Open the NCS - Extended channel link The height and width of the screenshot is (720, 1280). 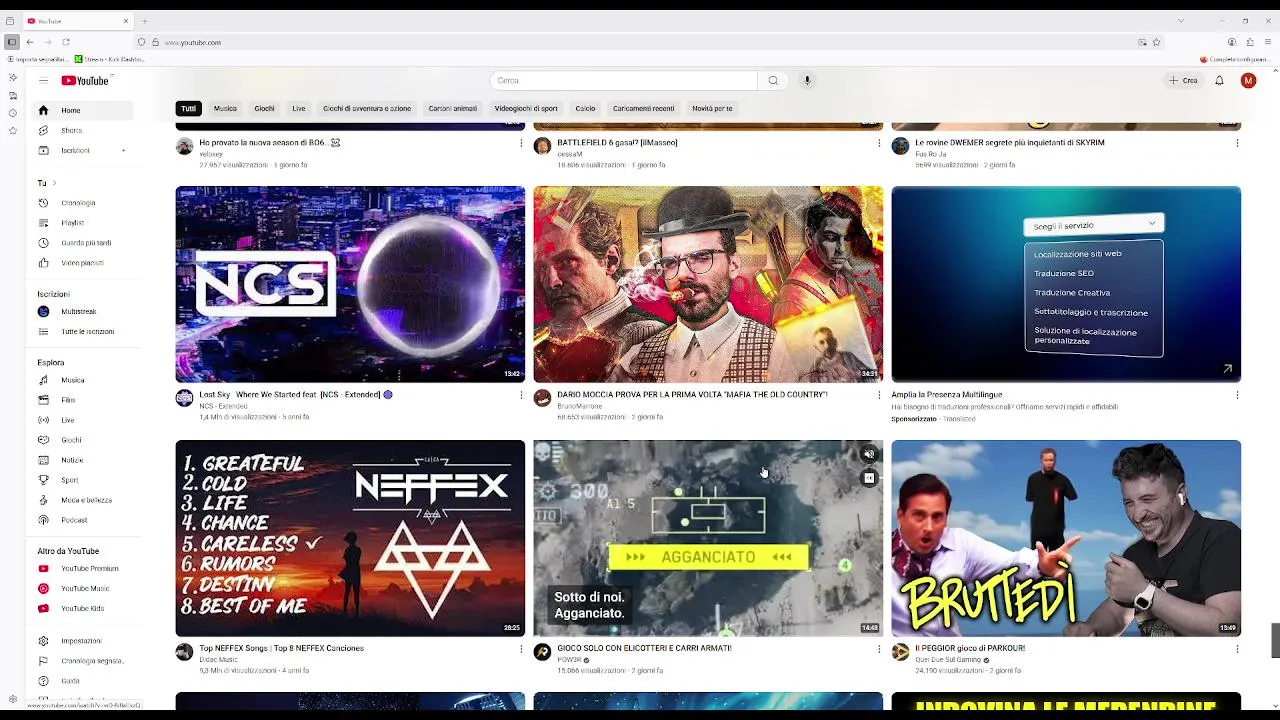click(x=222, y=406)
